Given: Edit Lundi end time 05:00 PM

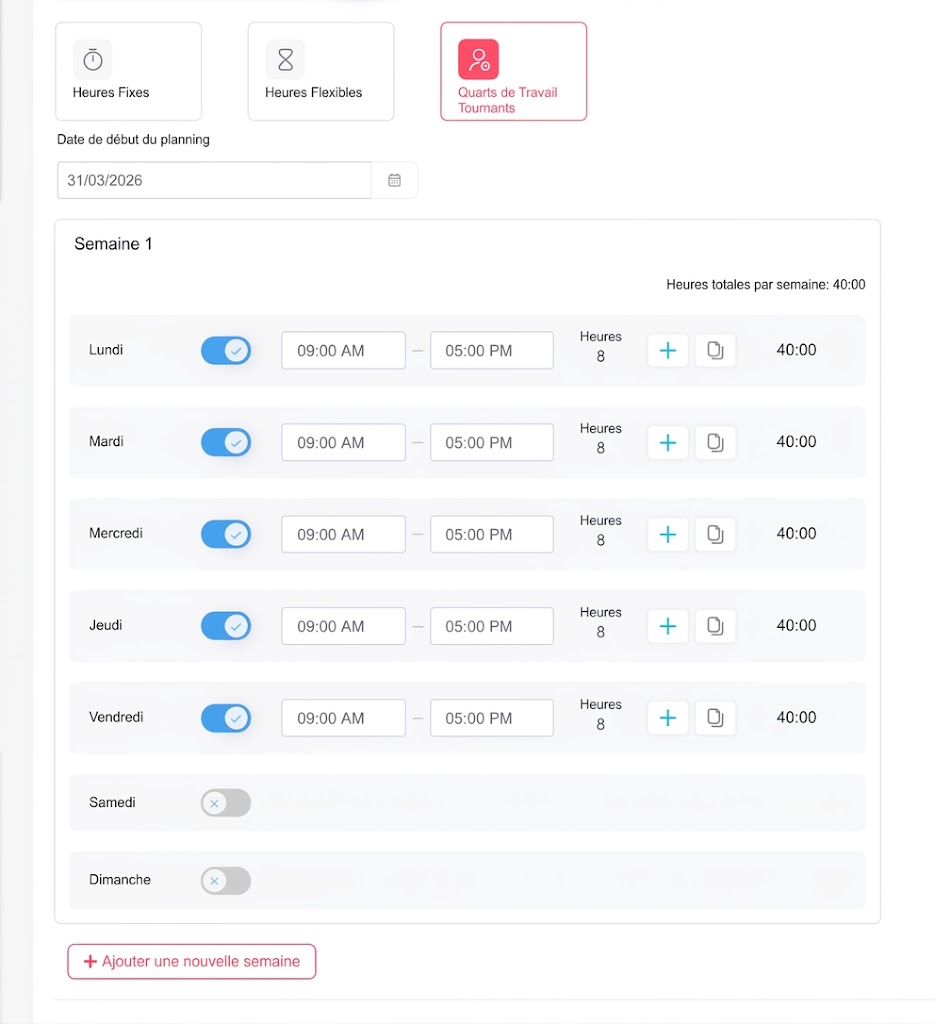Looking at the screenshot, I should [492, 351].
